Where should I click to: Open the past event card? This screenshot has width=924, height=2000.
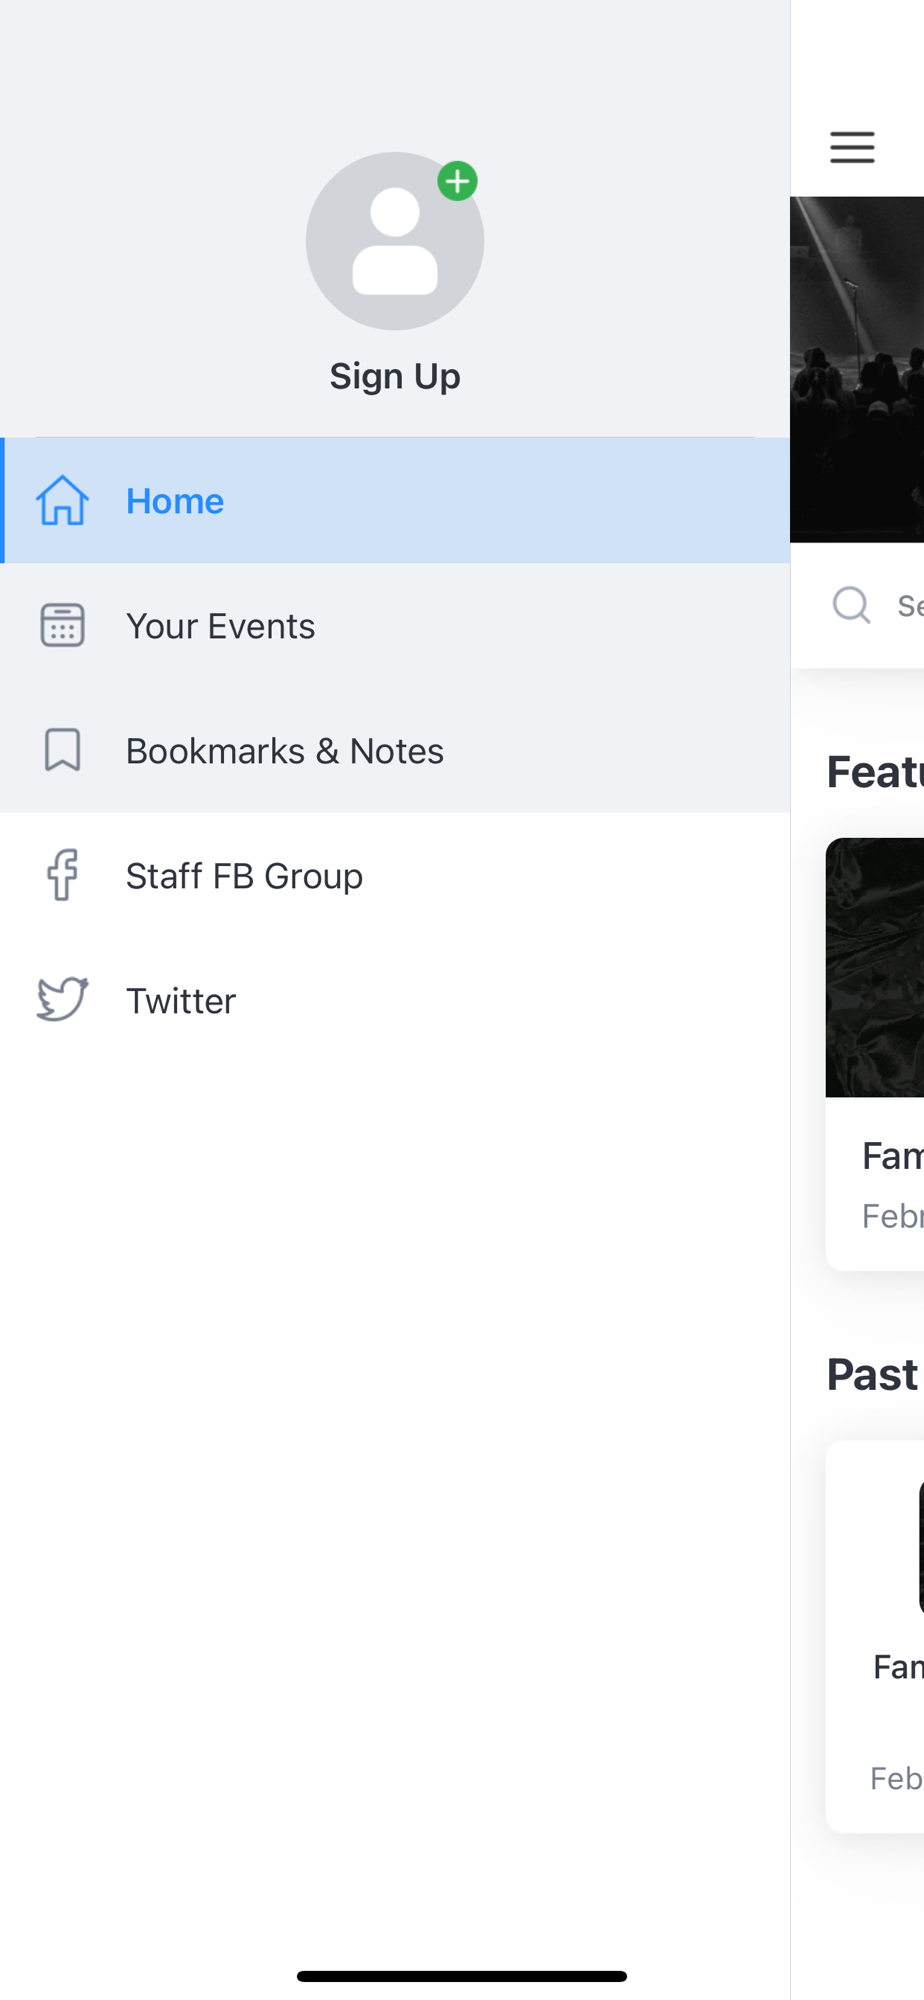pyautogui.click(x=875, y=1636)
